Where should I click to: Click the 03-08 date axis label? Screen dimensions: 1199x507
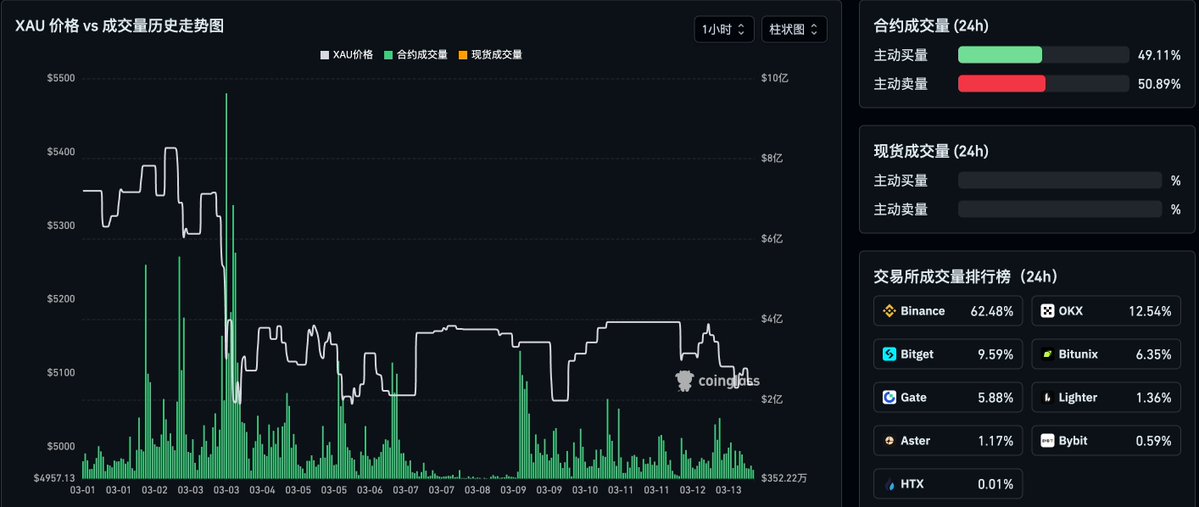pyautogui.click(x=477, y=490)
